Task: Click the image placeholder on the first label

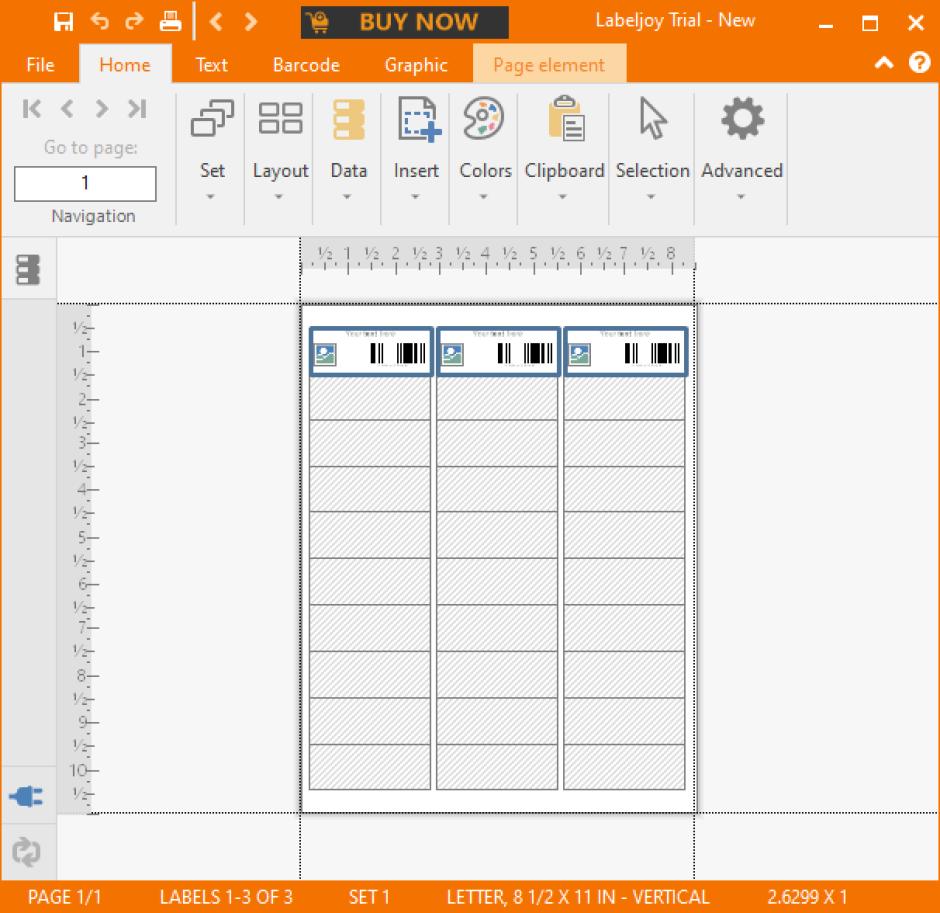Action: click(x=325, y=355)
